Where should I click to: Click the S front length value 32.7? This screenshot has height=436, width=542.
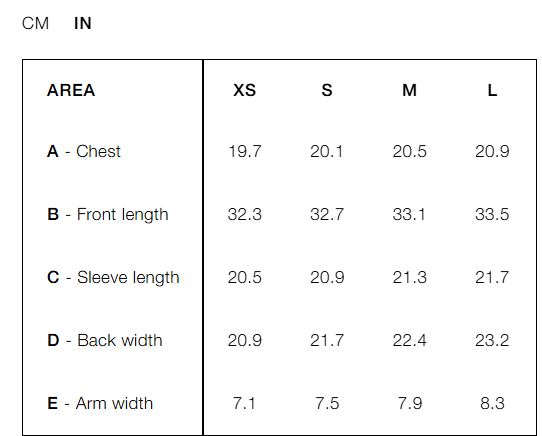[x=327, y=214]
